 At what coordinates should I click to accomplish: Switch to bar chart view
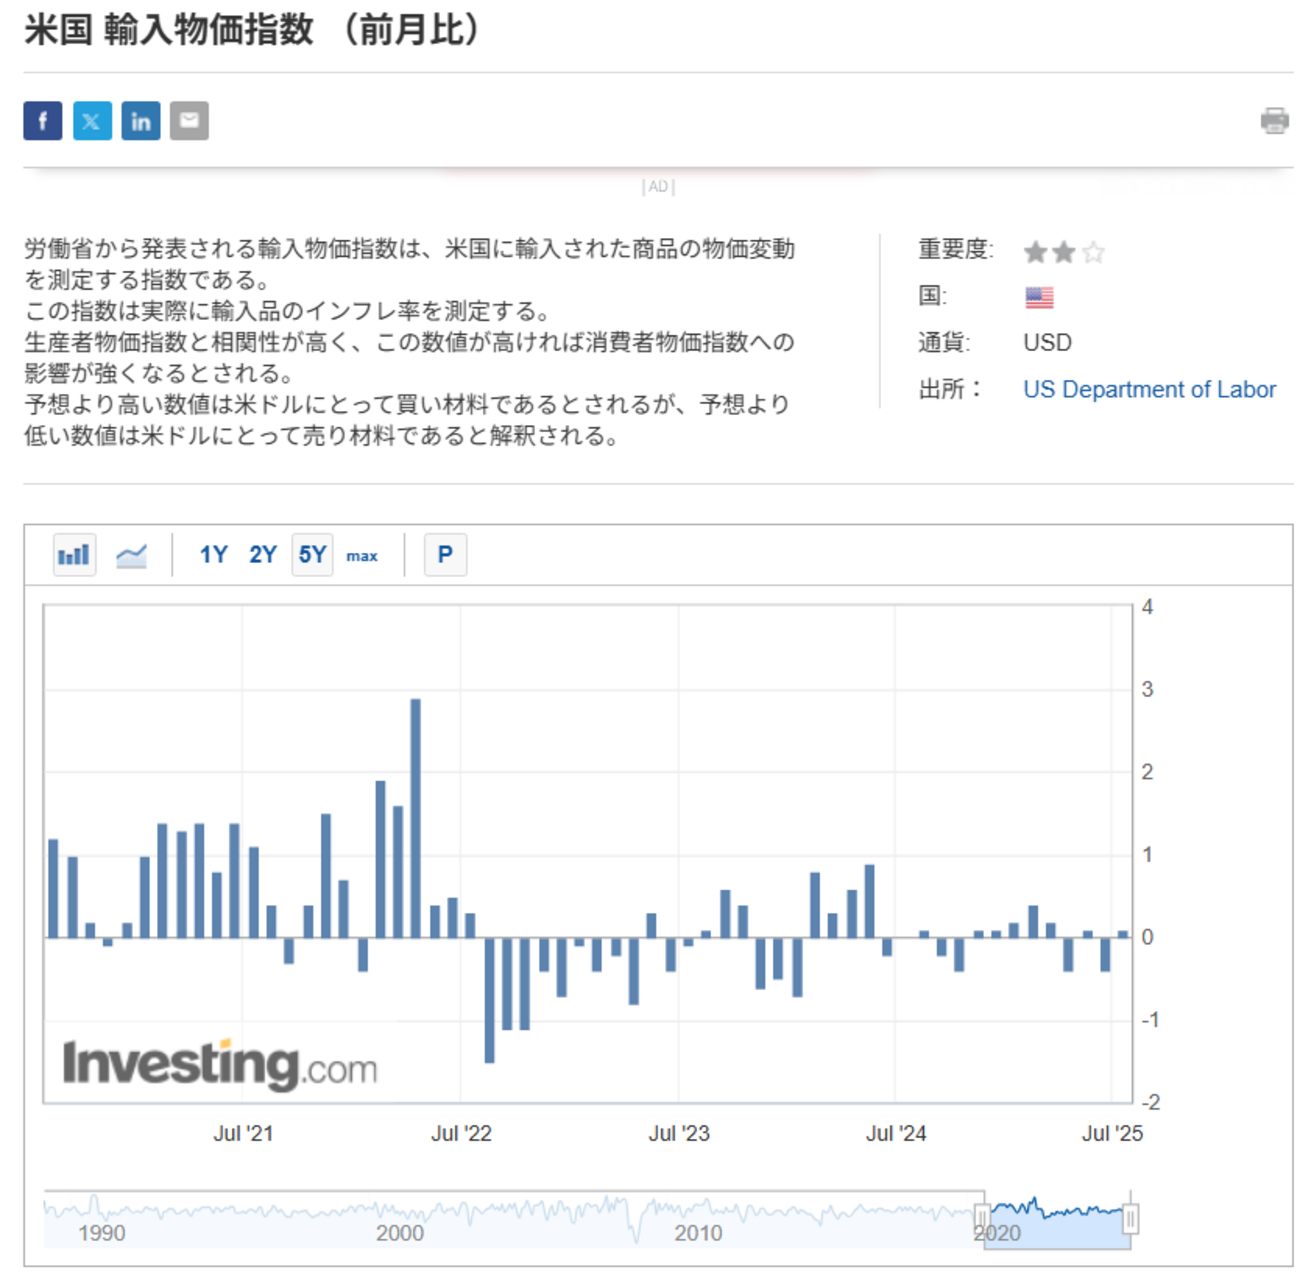pos(74,555)
